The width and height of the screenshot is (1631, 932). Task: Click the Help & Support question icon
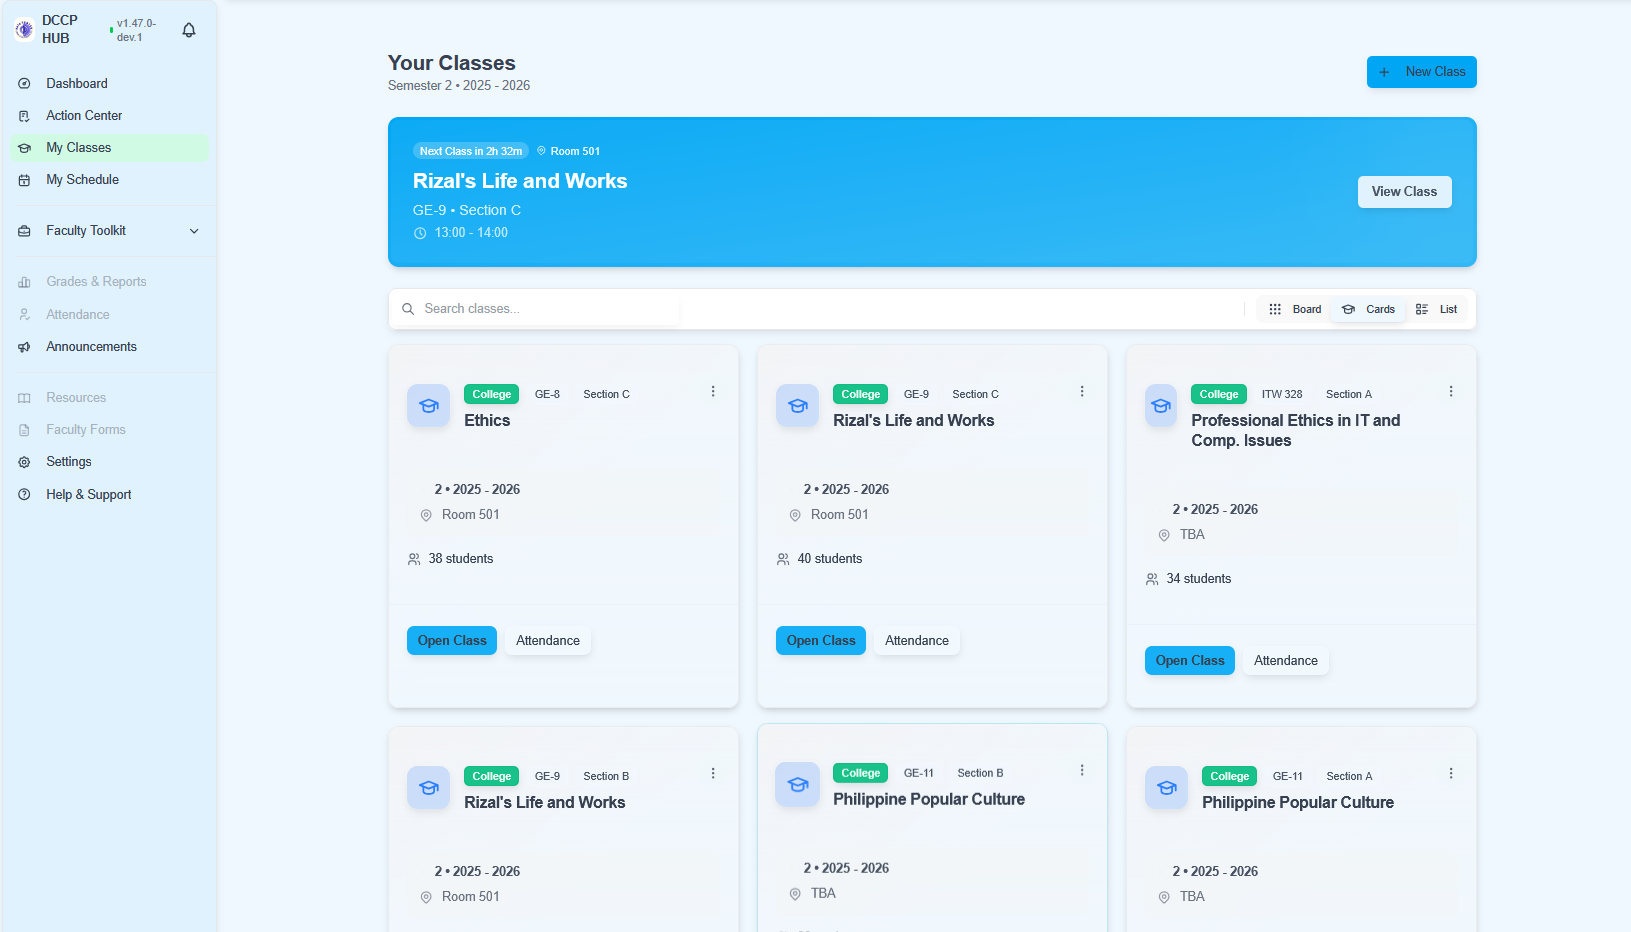pyautogui.click(x=24, y=495)
